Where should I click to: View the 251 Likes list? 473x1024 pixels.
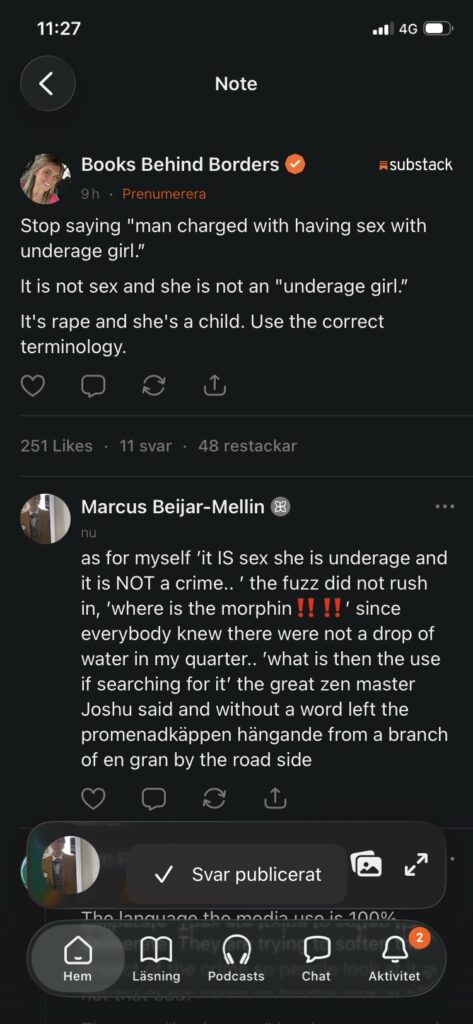(x=56, y=446)
